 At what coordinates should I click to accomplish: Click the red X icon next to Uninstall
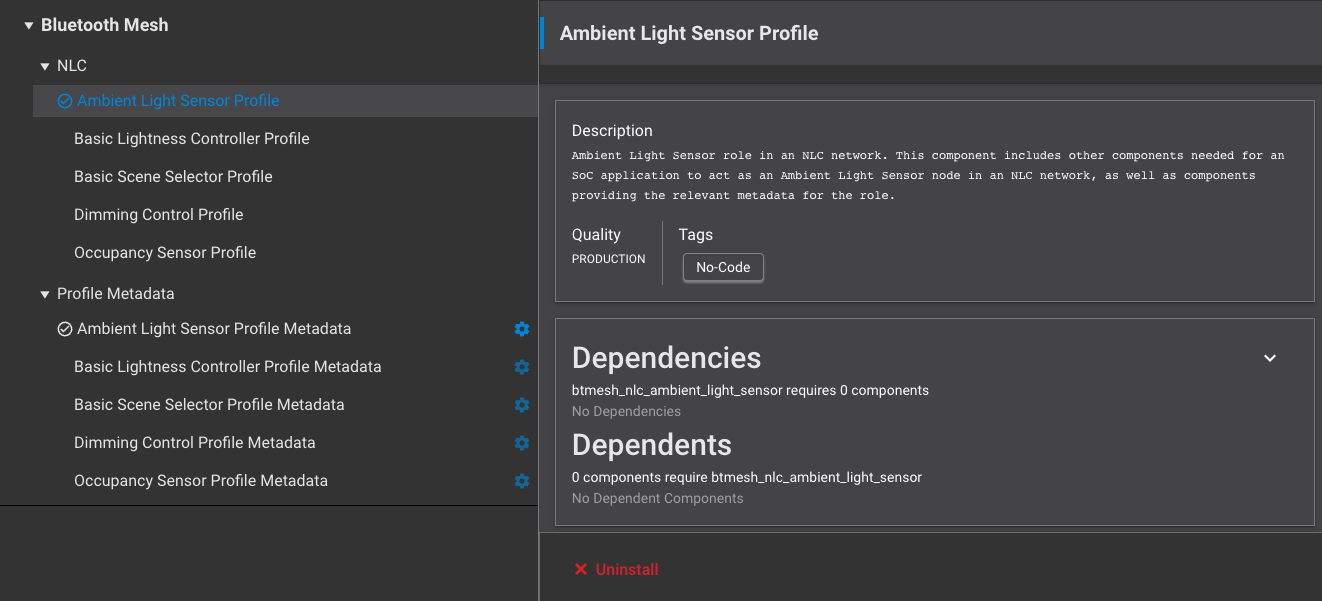[581, 569]
